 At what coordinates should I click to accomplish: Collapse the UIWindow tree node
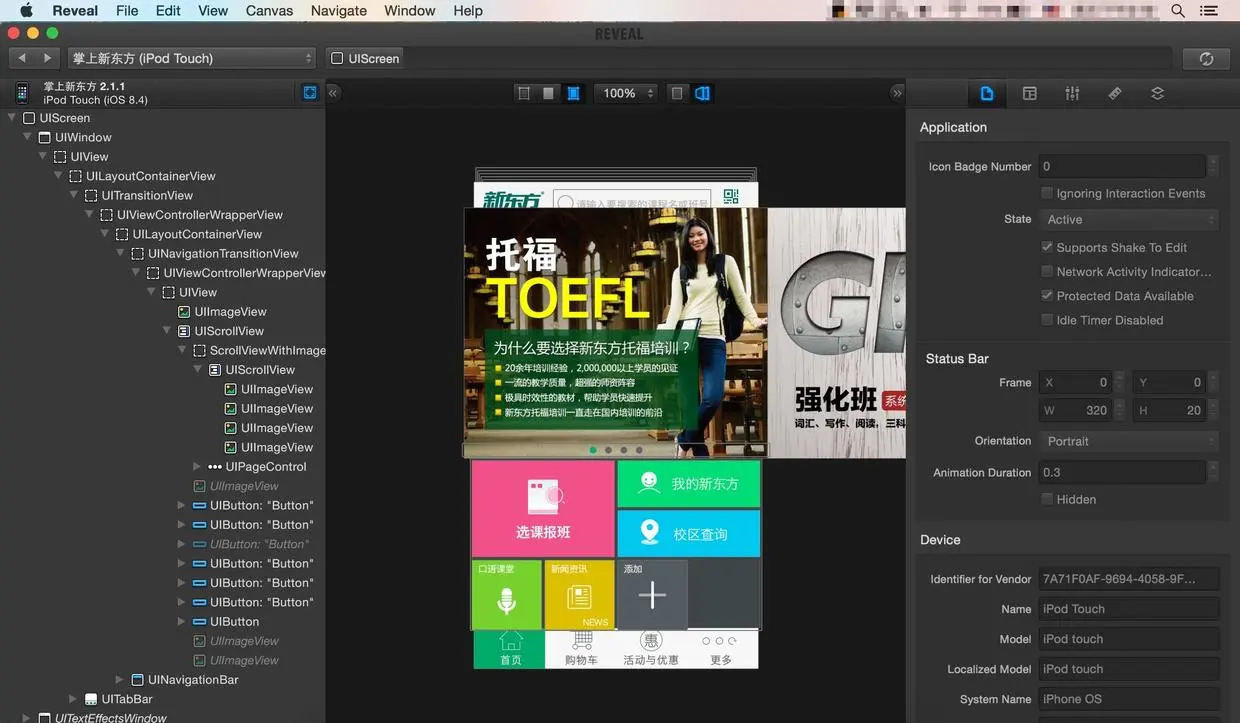coord(29,137)
